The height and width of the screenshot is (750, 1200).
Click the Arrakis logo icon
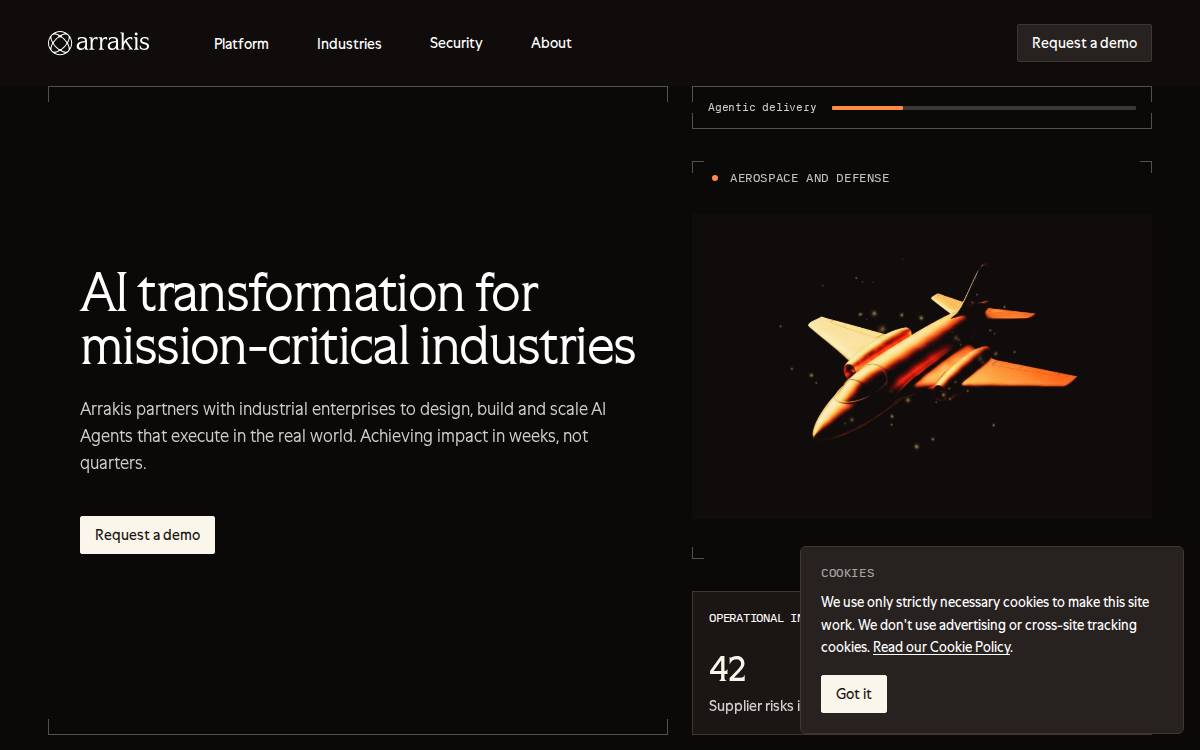click(60, 43)
